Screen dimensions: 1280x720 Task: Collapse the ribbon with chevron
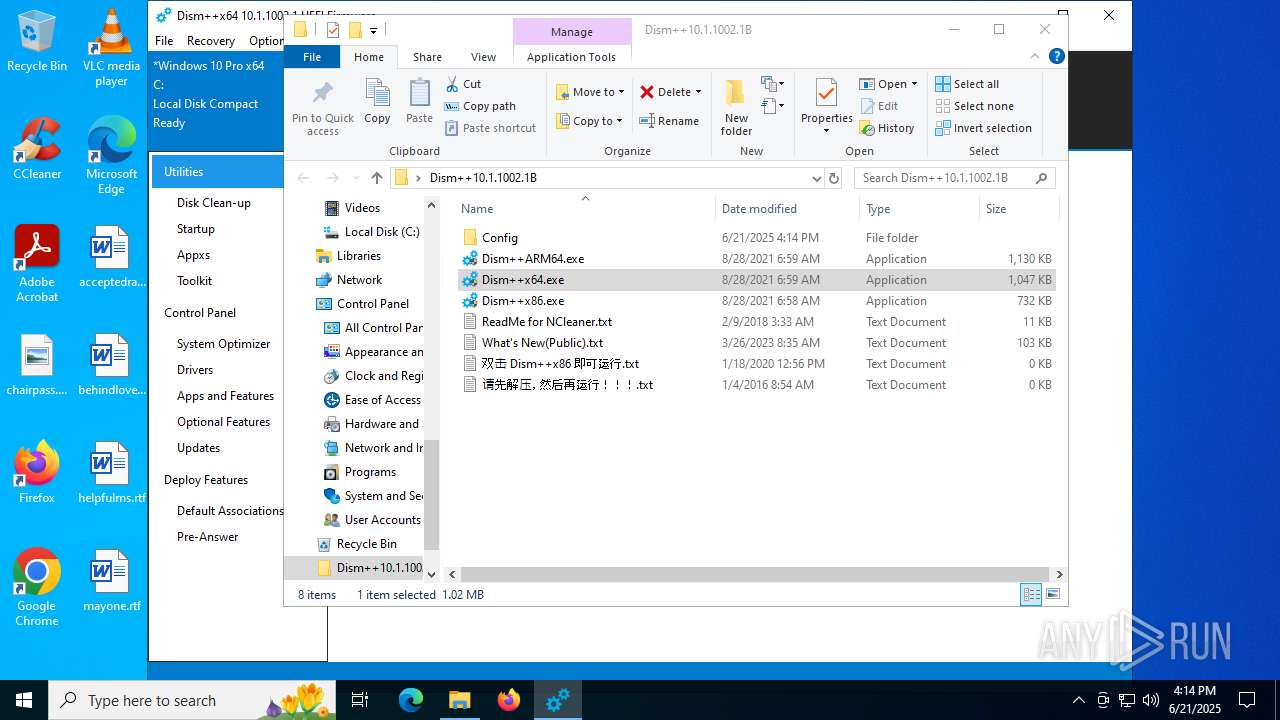point(1037,56)
